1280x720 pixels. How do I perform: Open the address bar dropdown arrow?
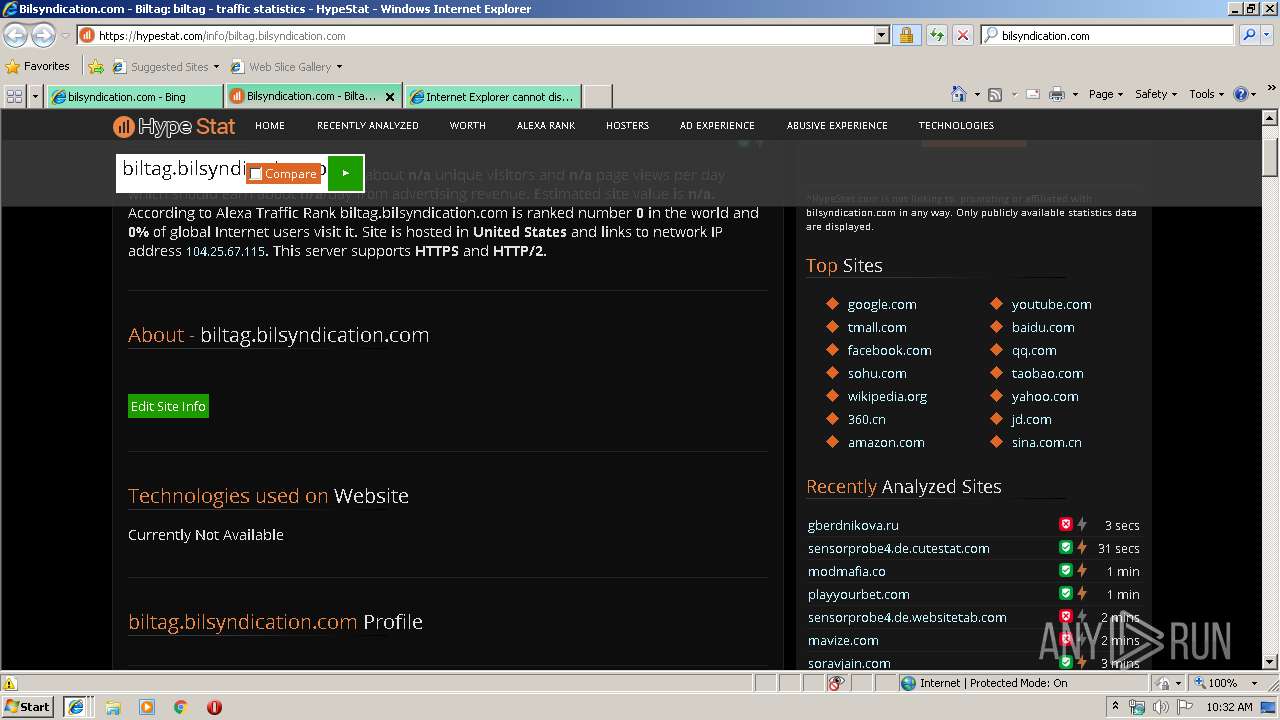point(881,35)
